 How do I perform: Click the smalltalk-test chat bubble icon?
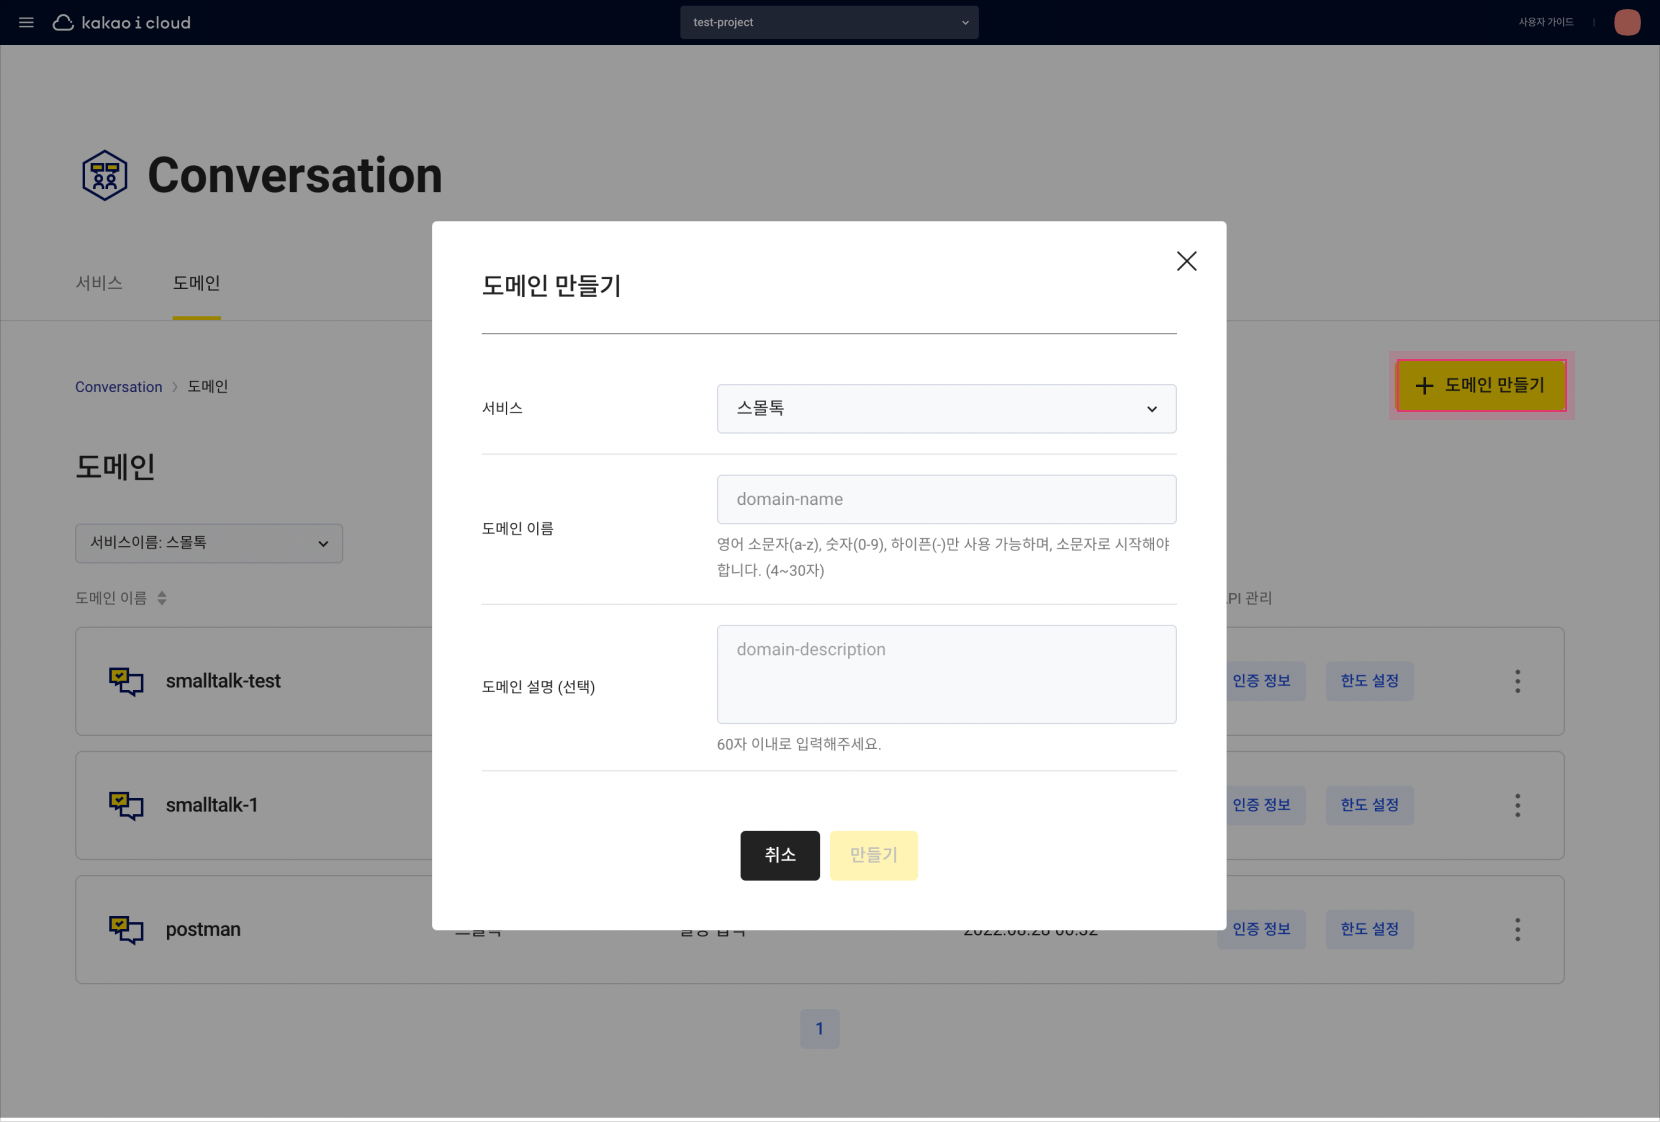pos(126,681)
